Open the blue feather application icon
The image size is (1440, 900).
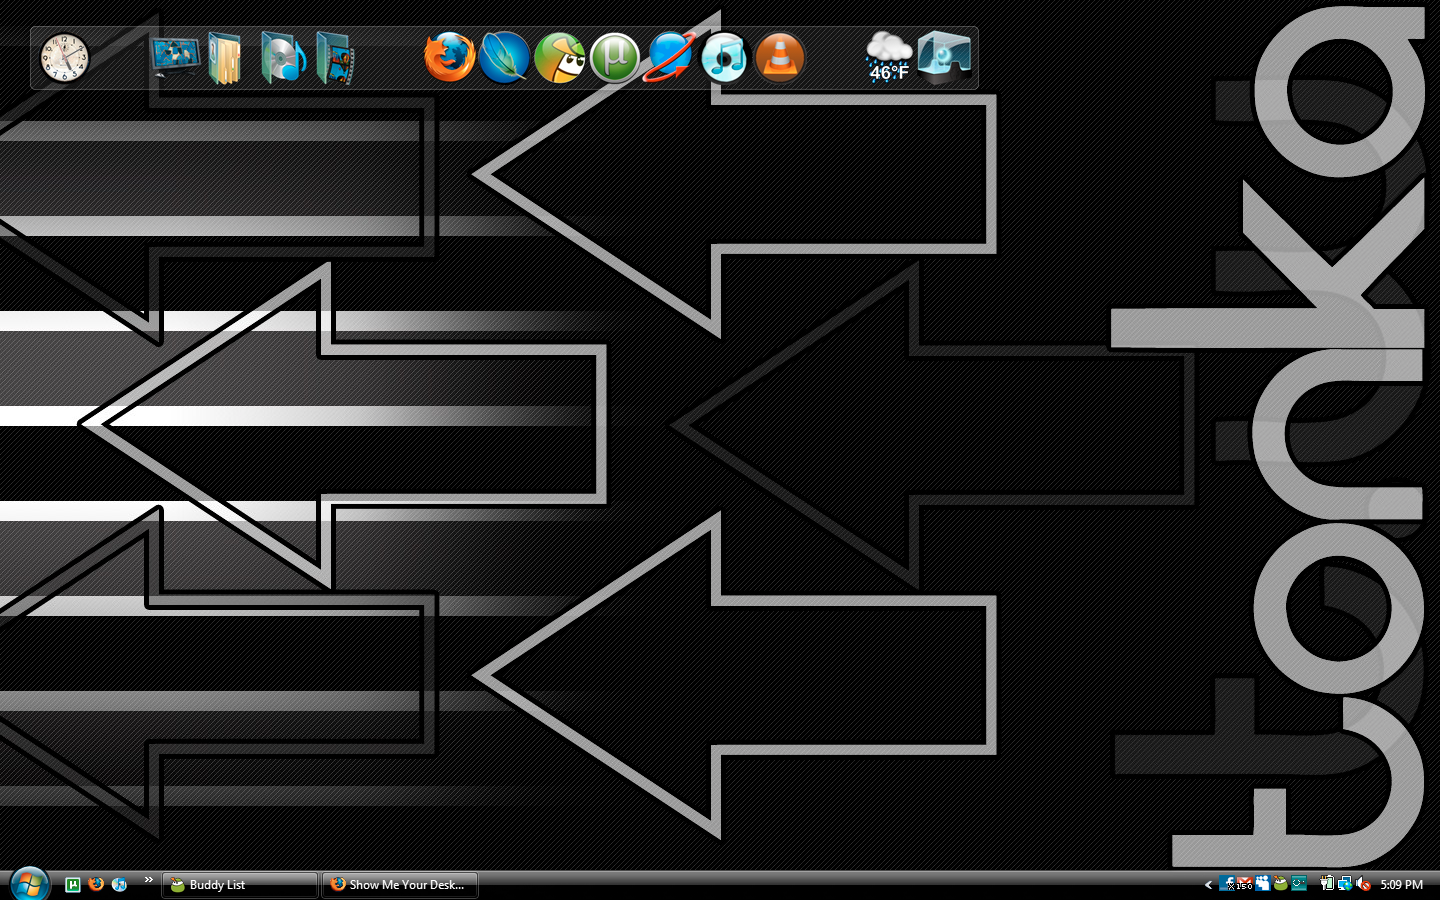click(x=504, y=57)
